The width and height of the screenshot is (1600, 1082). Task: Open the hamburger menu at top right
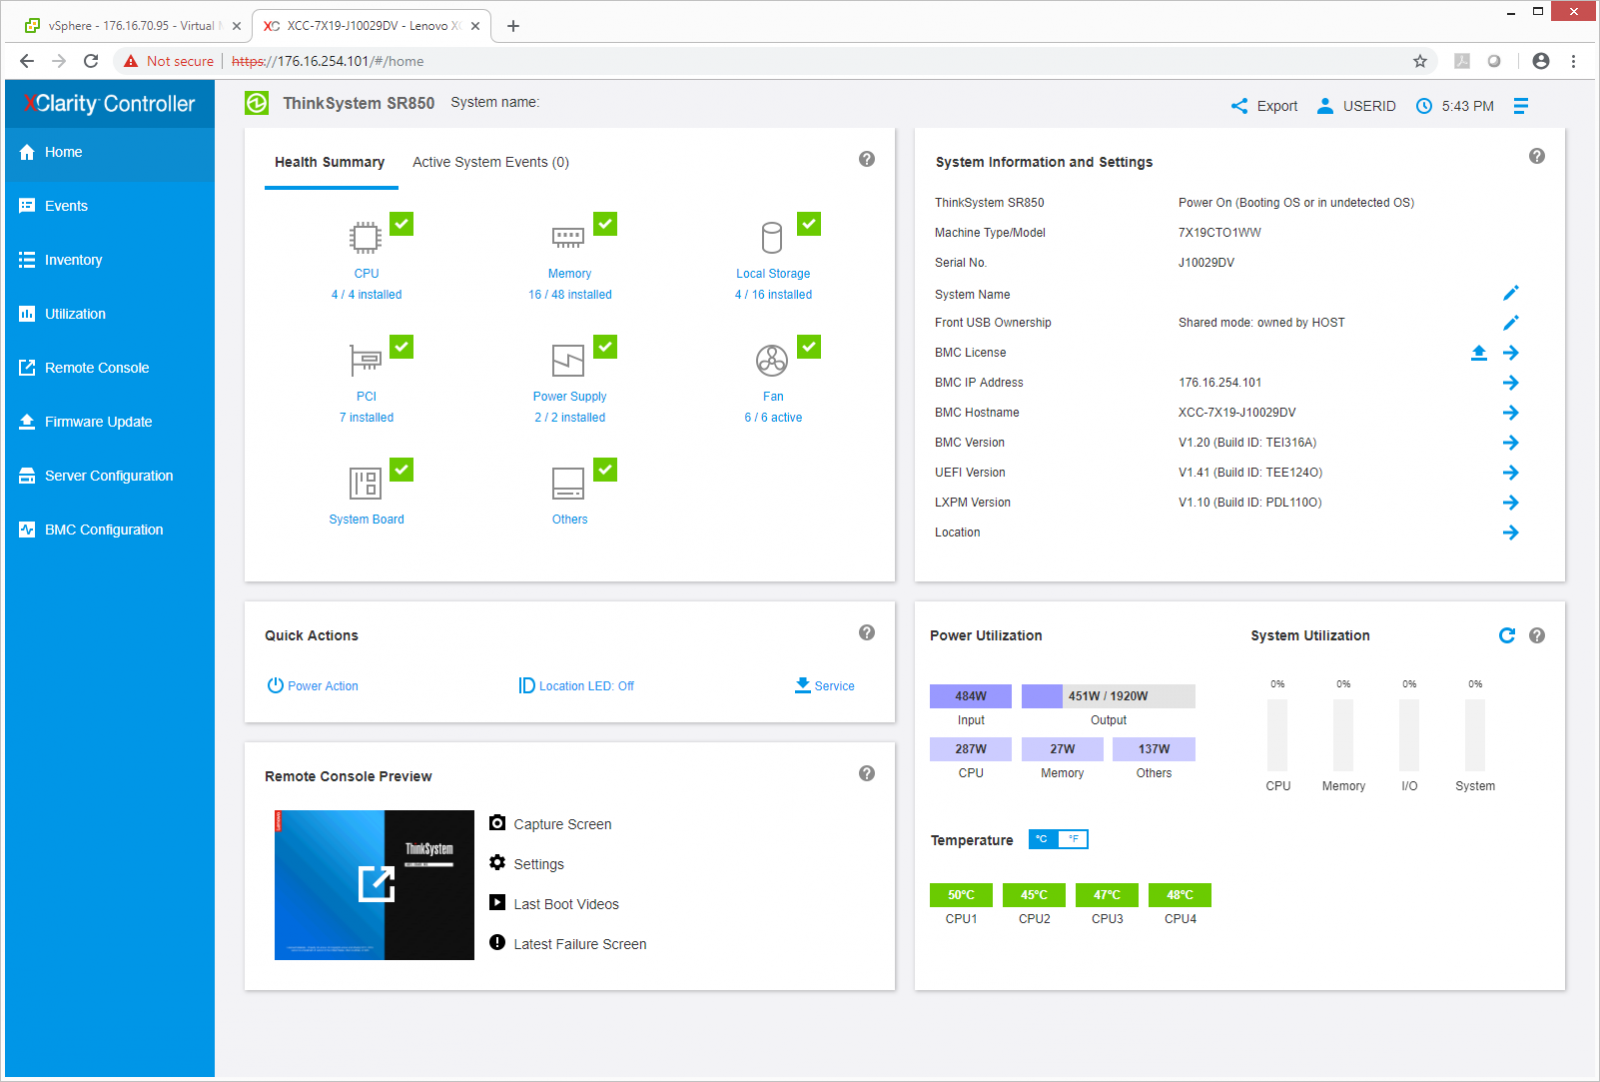point(1520,106)
